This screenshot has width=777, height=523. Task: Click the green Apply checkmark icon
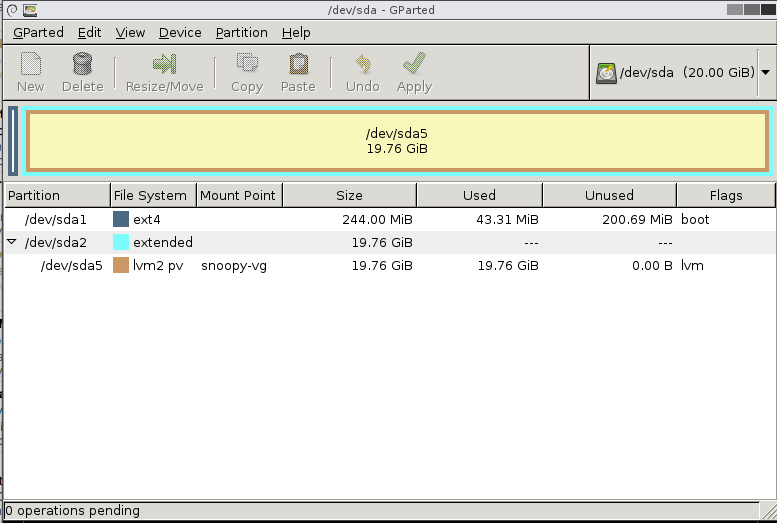(x=414, y=65)
